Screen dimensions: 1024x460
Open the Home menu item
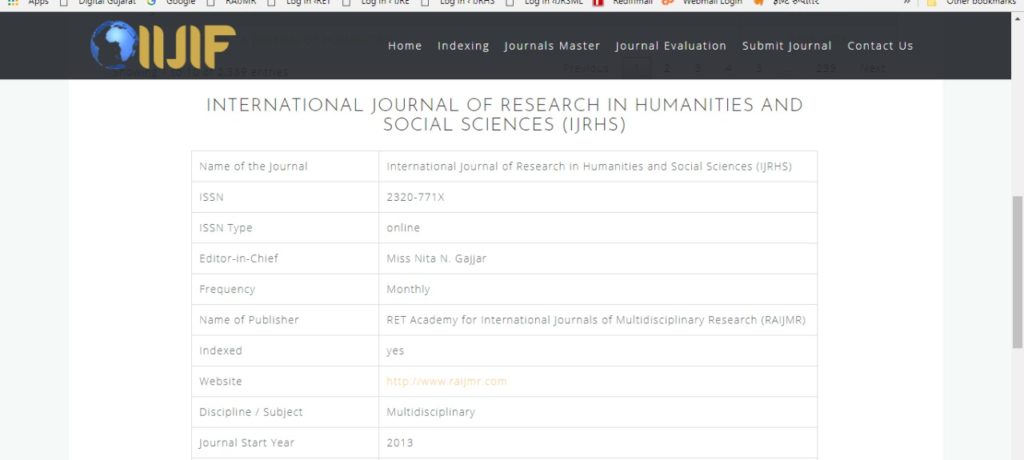click(405, 46)
